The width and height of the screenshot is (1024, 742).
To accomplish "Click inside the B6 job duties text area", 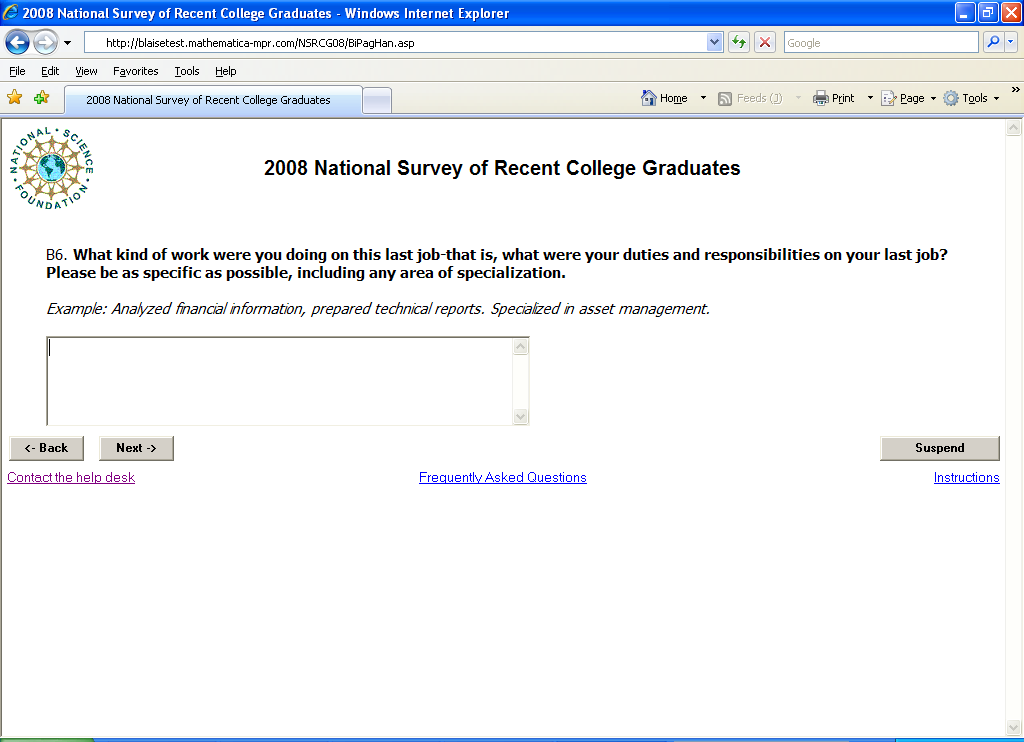I will click(281, 381).
